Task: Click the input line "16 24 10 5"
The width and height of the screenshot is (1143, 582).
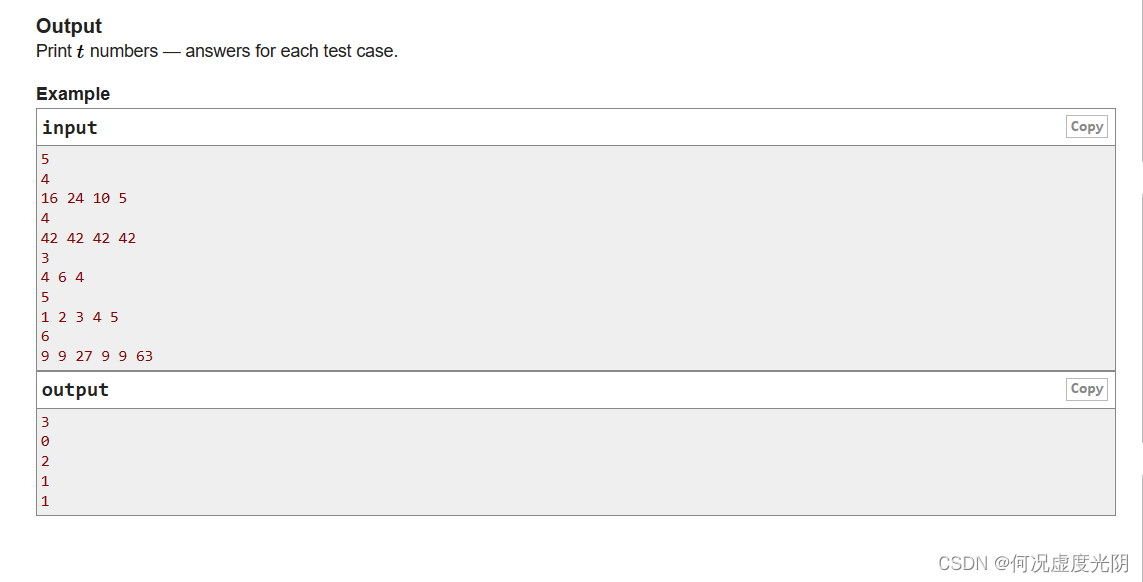Action: pos(83,198)
